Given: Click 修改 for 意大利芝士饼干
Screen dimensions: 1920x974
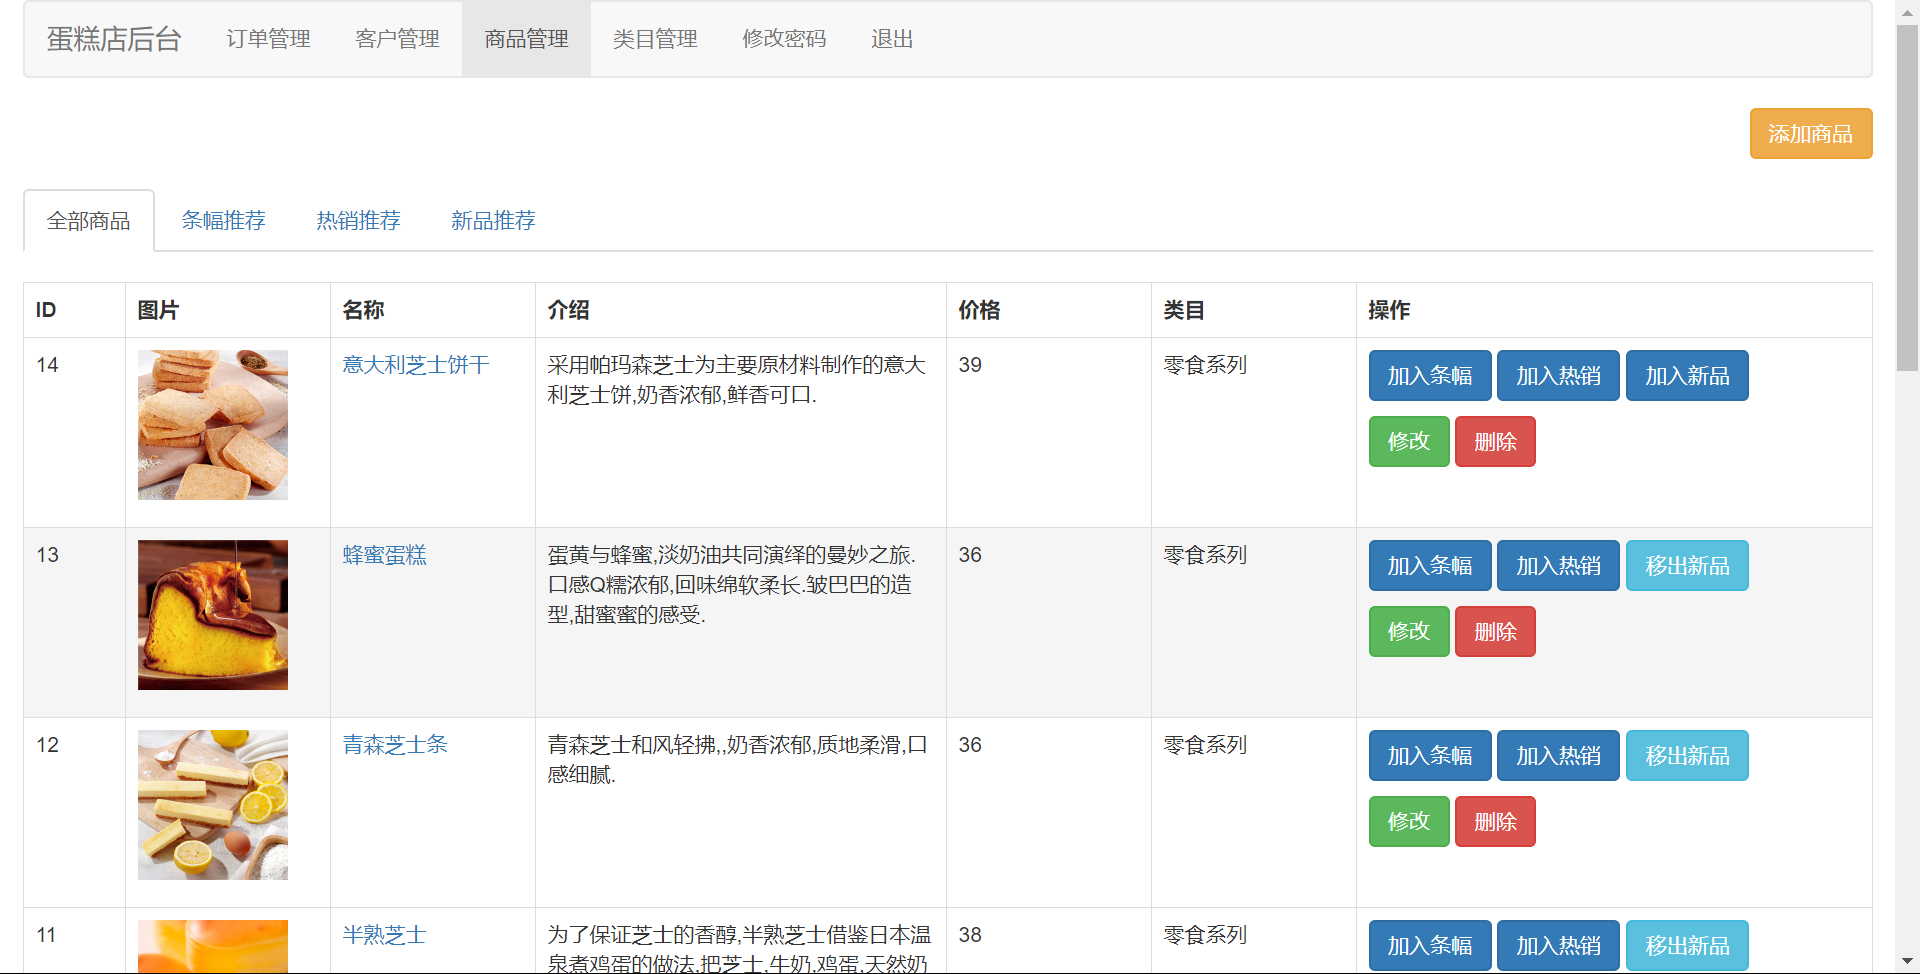Looking at the screenshot, I should click(x=1409, y=442).
